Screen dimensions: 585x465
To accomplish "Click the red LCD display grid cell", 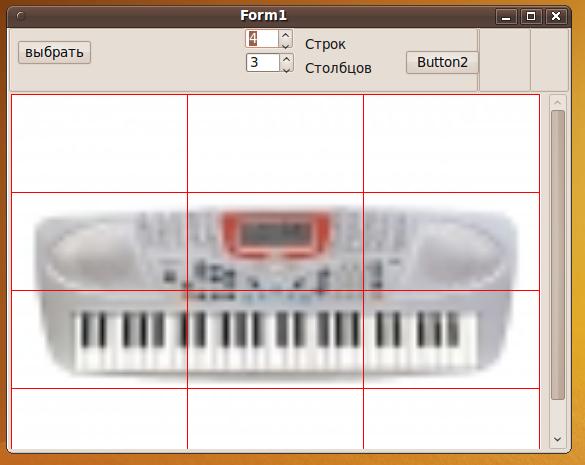I will point(275,241).
